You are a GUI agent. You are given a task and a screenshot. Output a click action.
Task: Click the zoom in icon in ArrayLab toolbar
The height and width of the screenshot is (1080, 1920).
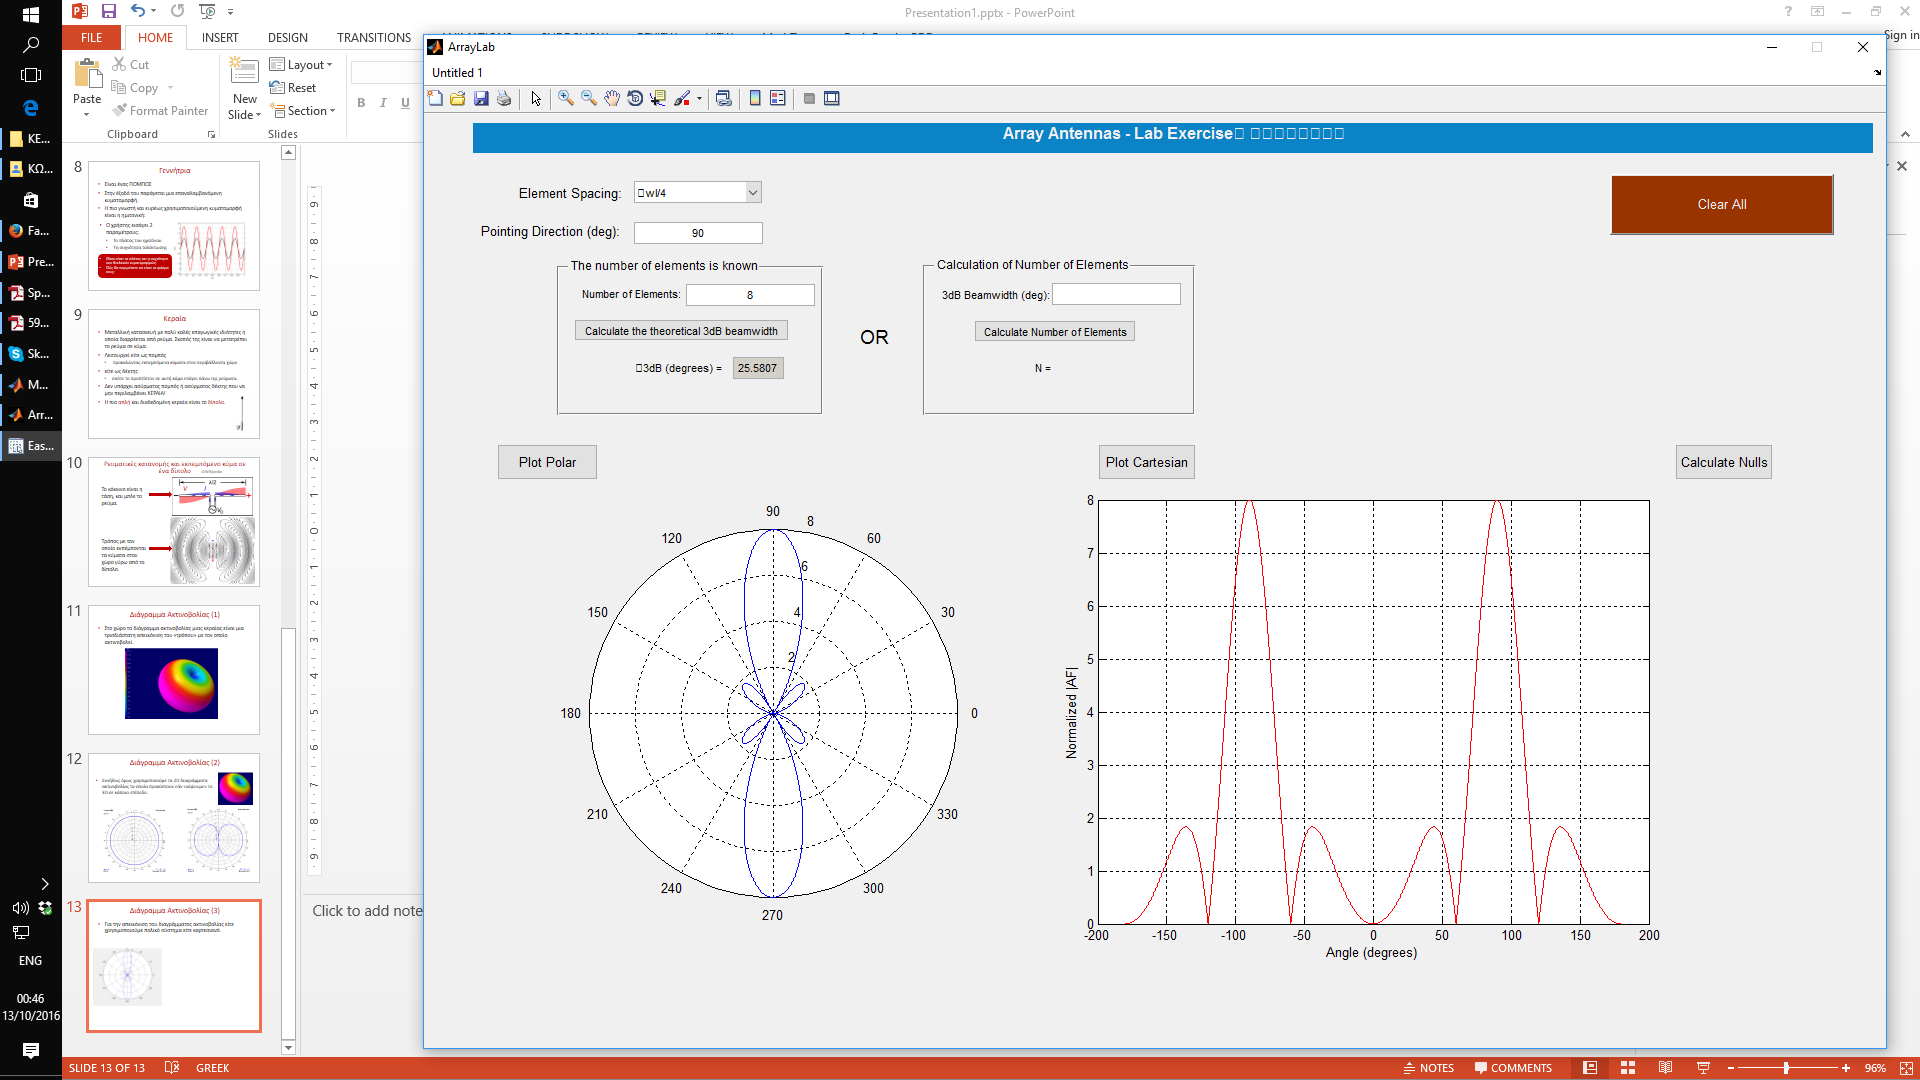click(x=566, y=98)
